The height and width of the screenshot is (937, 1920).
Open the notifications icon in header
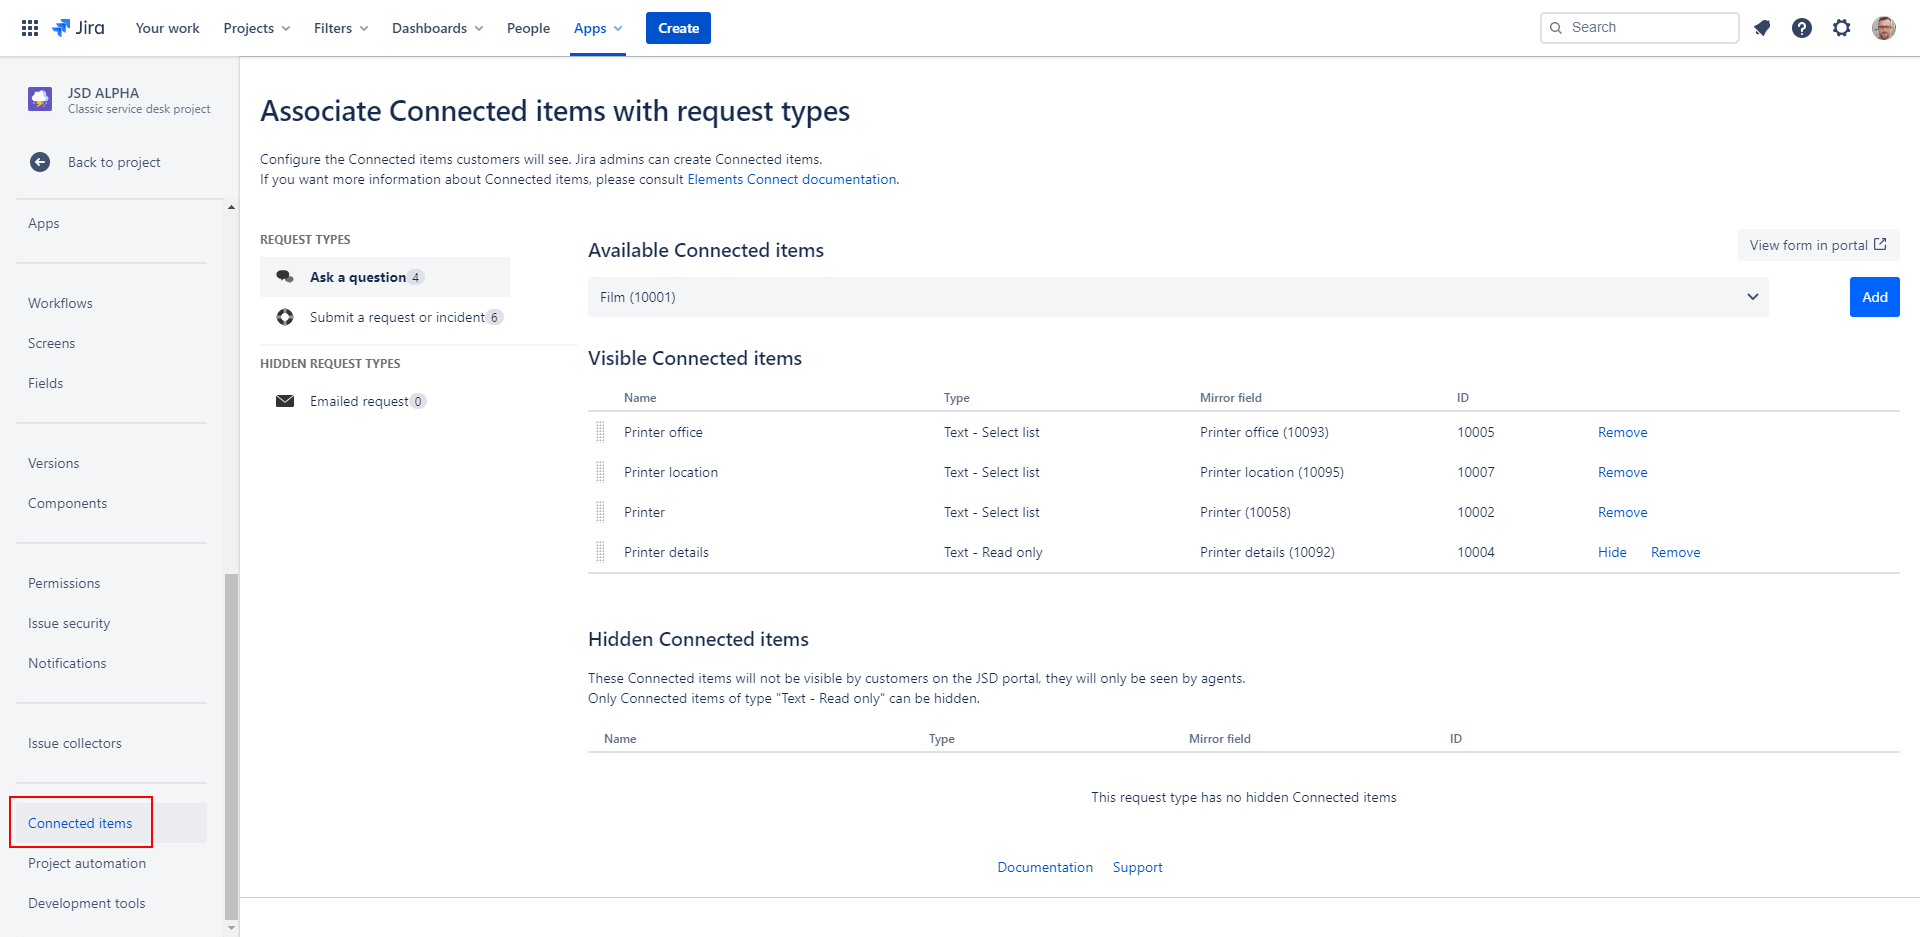(1762, 28)
